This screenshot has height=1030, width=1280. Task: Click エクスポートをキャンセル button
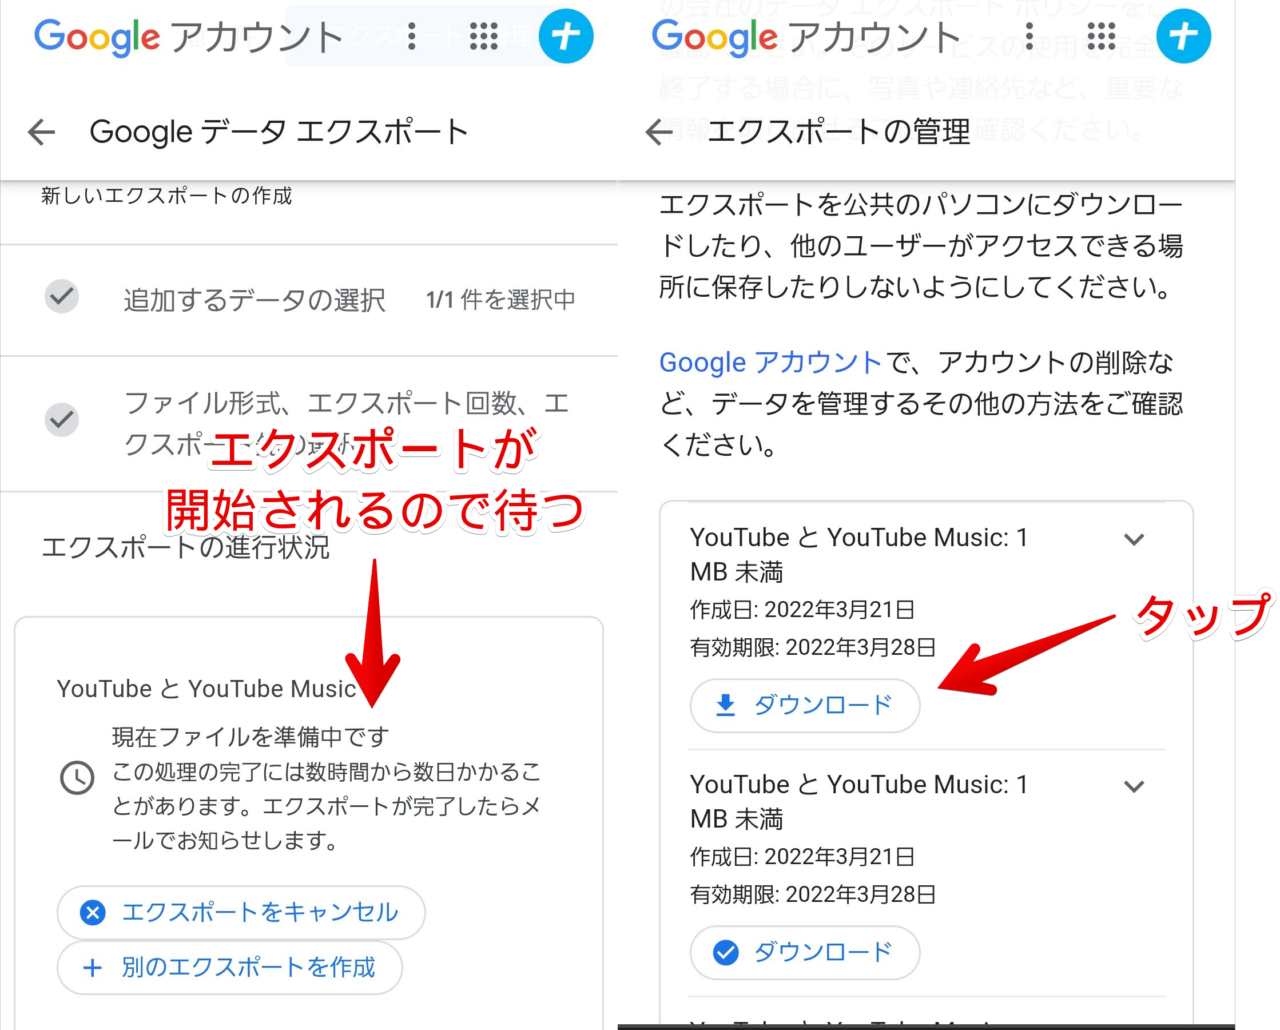tap(241, 912)
